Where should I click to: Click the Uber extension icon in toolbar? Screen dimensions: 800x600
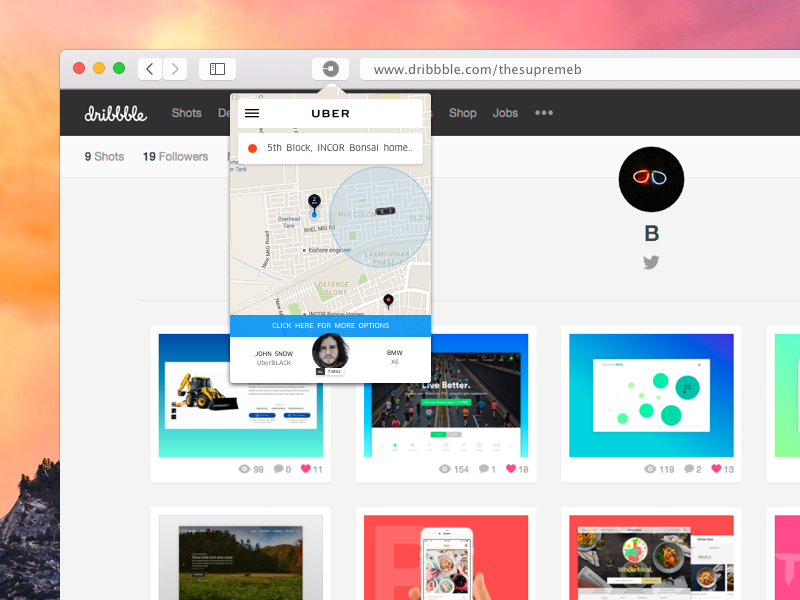(x=331, y=69)
